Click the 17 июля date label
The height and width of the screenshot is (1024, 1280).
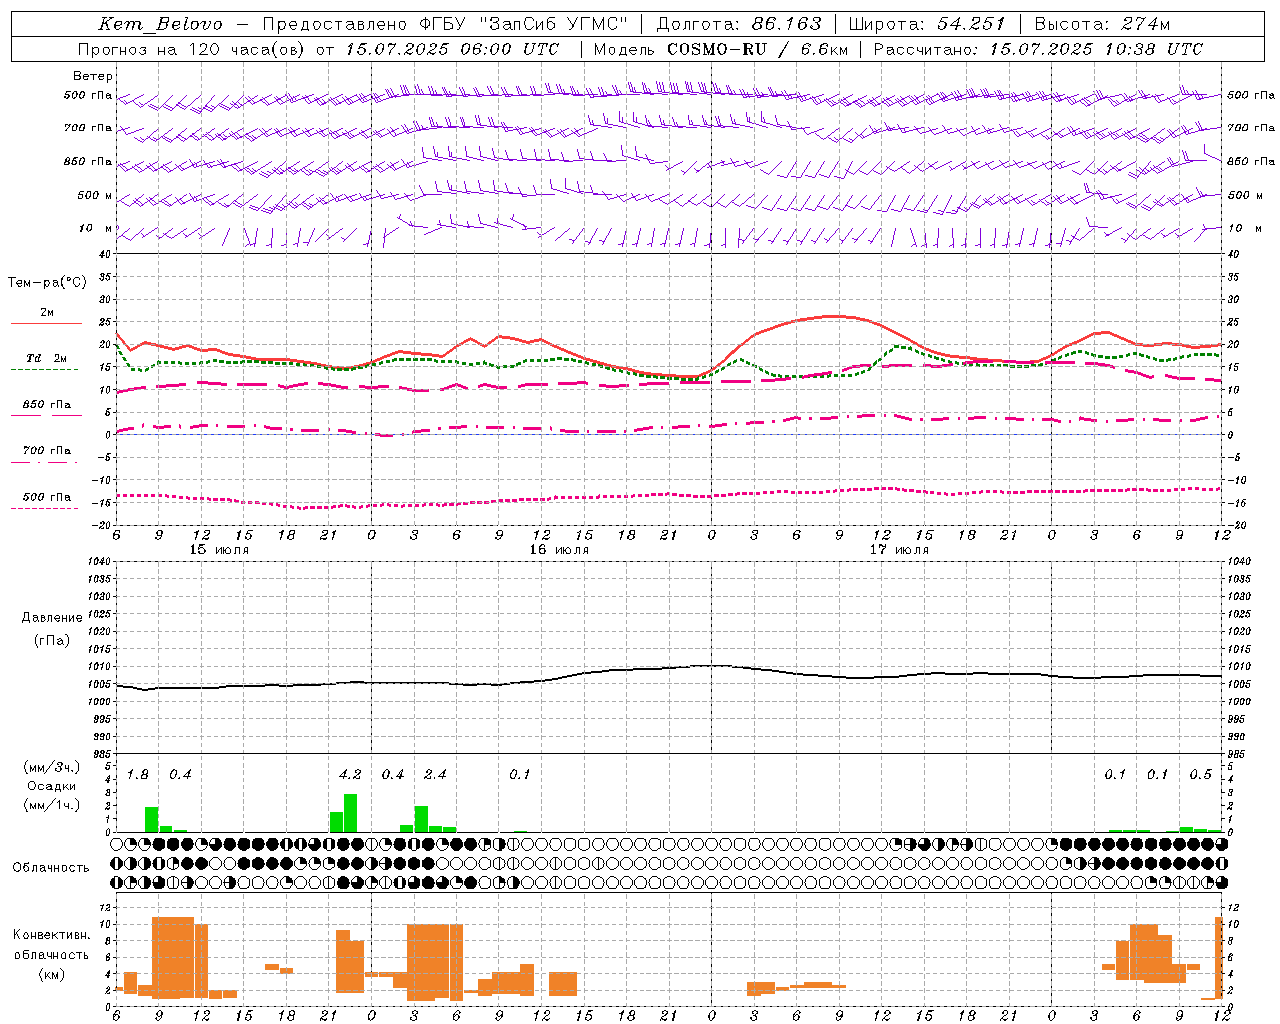pyautogui.click(x=899, y=550)
